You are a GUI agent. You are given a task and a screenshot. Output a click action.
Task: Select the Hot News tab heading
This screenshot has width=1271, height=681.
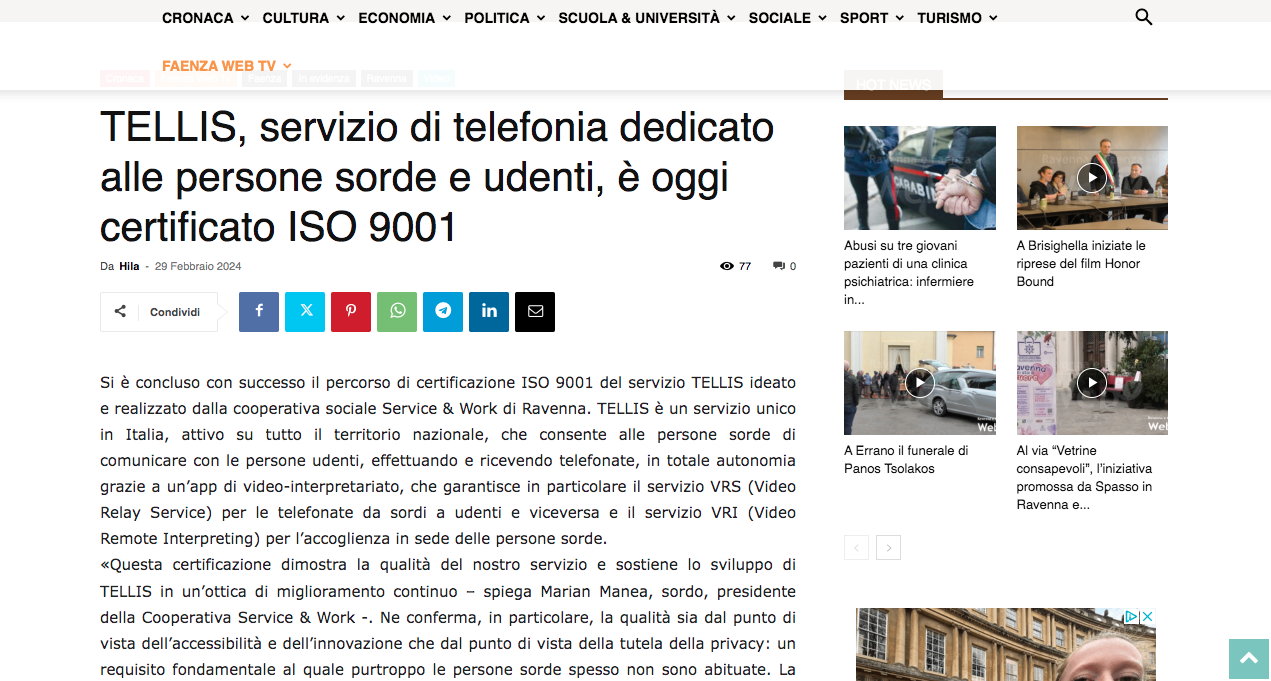[x=893, y=84]
